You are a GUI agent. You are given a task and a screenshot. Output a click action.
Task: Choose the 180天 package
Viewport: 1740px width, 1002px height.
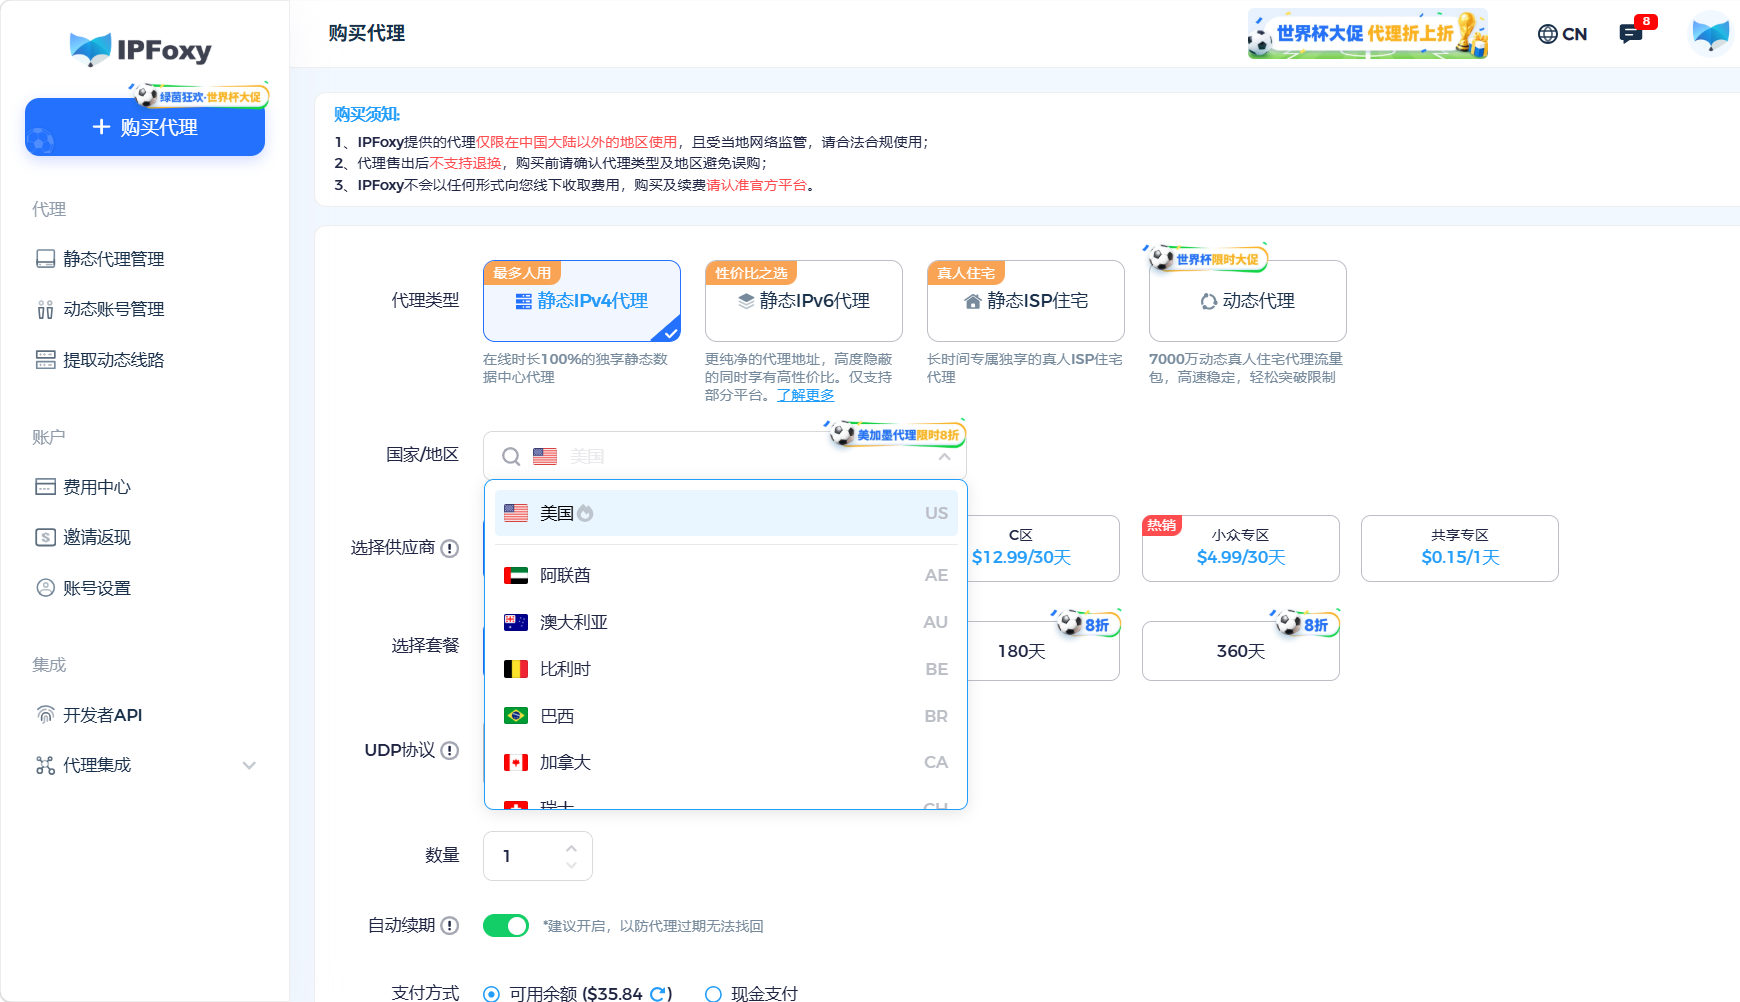coord(1021,651)
